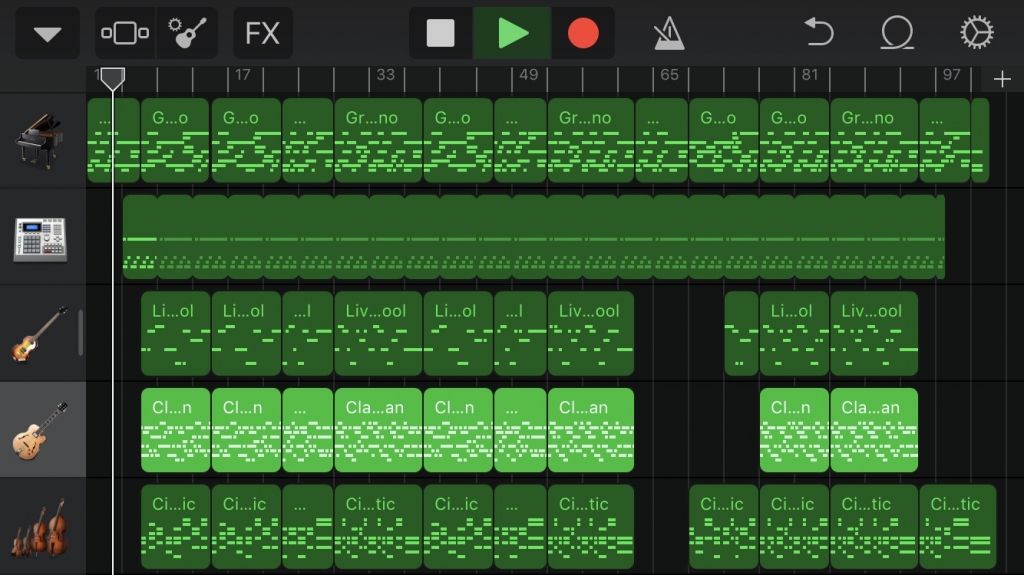The width and height of the screenshot is (1024, 575).
Task: Select the drum machine track header
Action: point(42,237)
